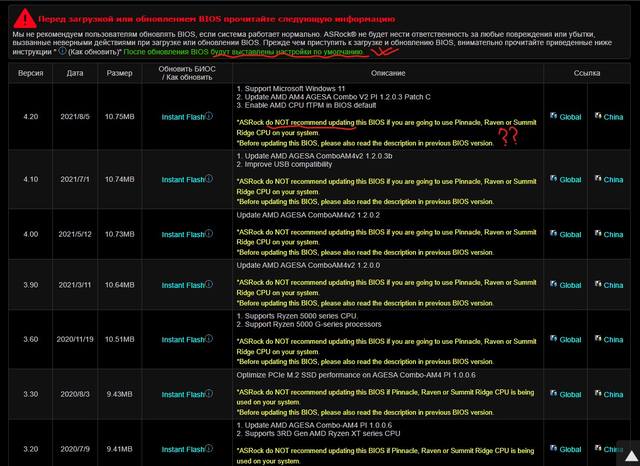Image resolution: width=640 pixels, height=466 pixels.
Task: Click the size cell '10.75MB'
Action: tap(120, 117)
